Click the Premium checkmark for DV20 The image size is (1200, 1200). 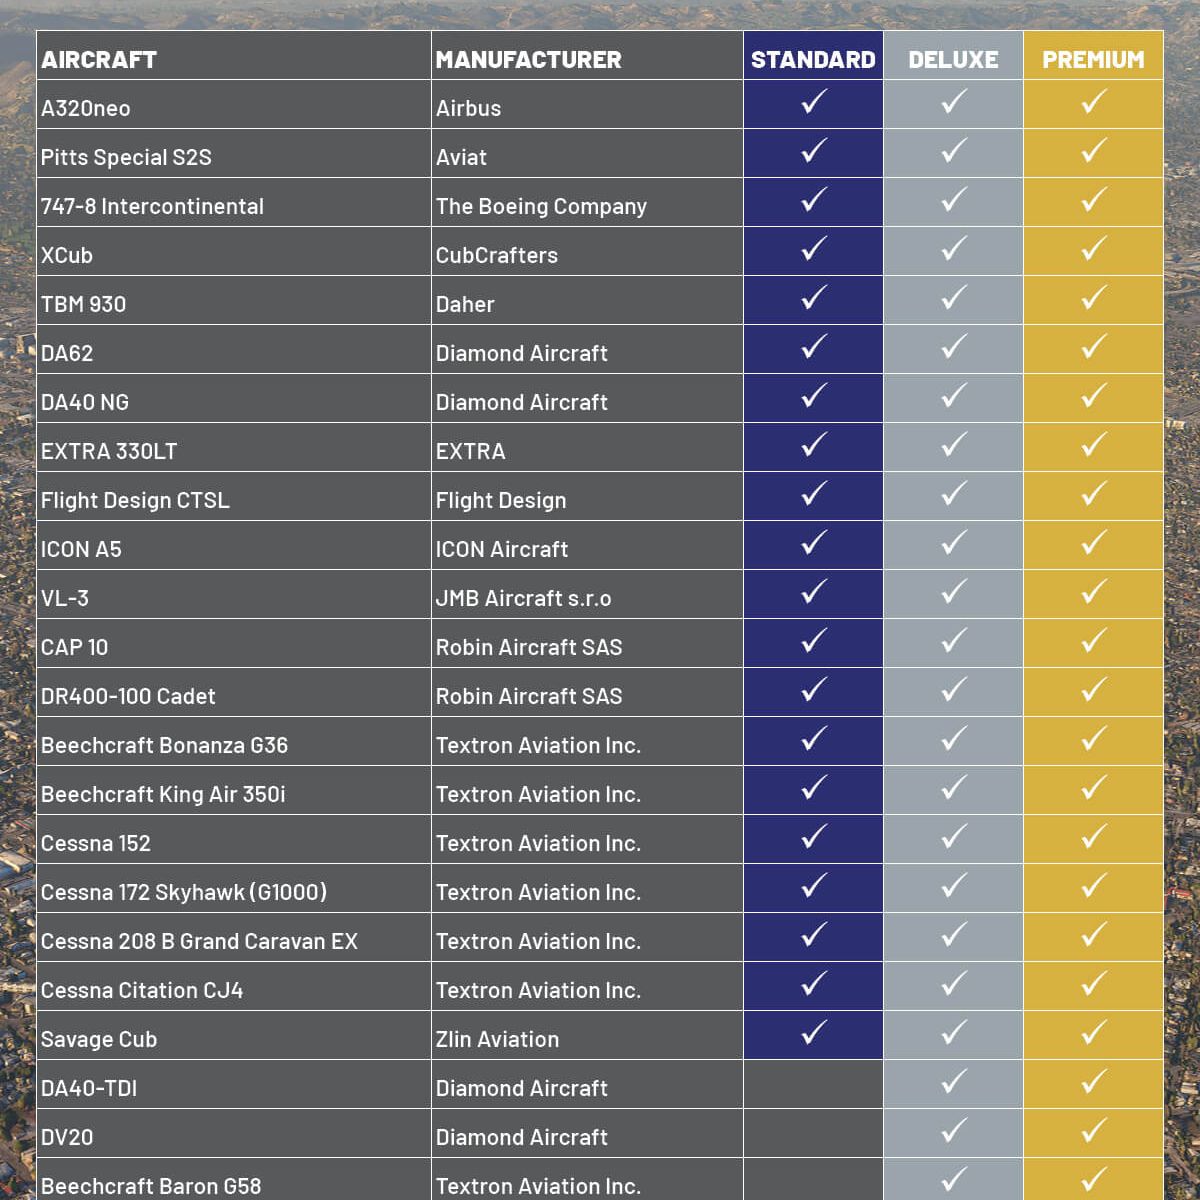coord(1094,1131)
